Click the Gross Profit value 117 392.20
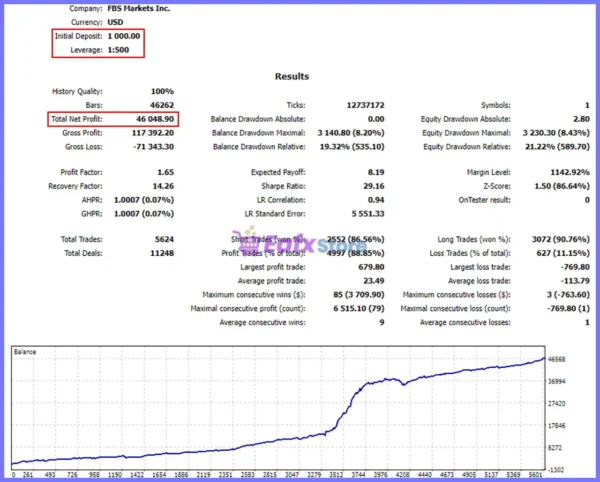This screenshot has height=482, width=600. (153, 133)
